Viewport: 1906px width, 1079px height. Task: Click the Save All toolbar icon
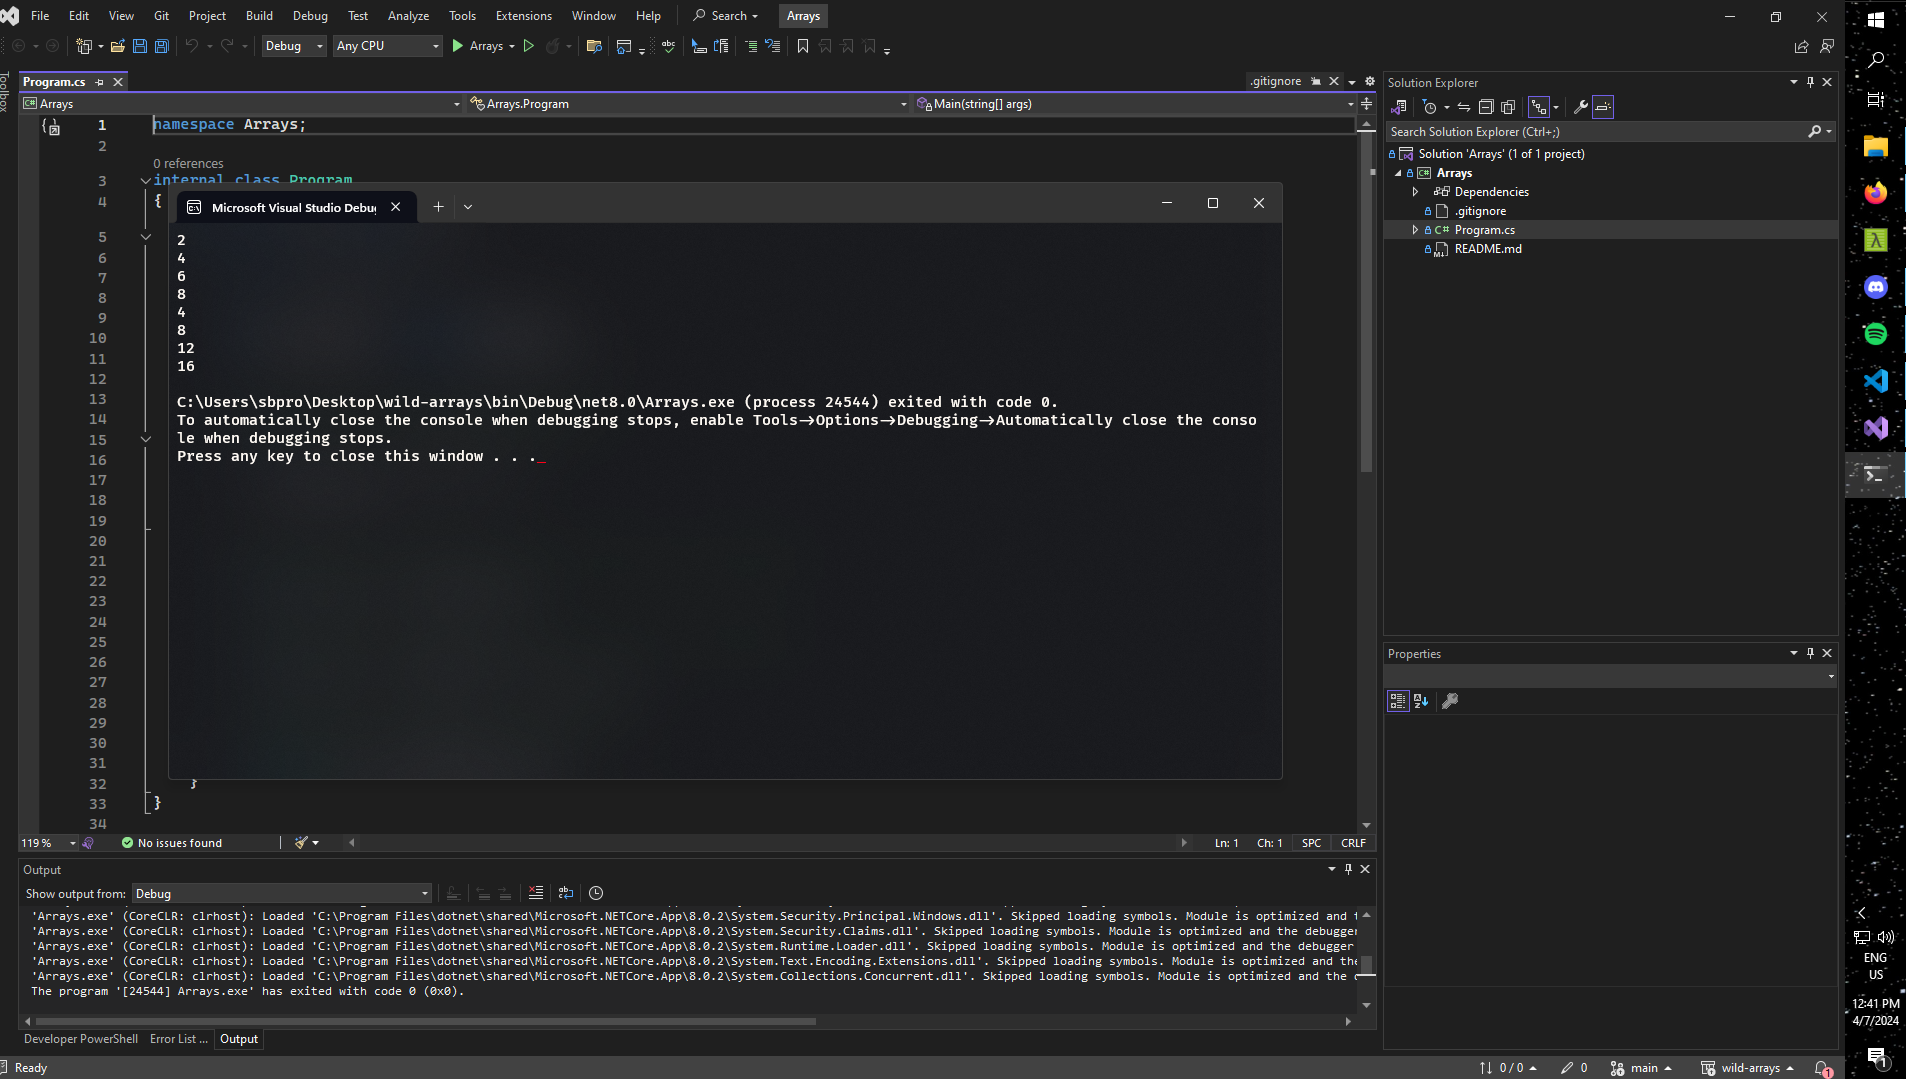pos(162,46)
